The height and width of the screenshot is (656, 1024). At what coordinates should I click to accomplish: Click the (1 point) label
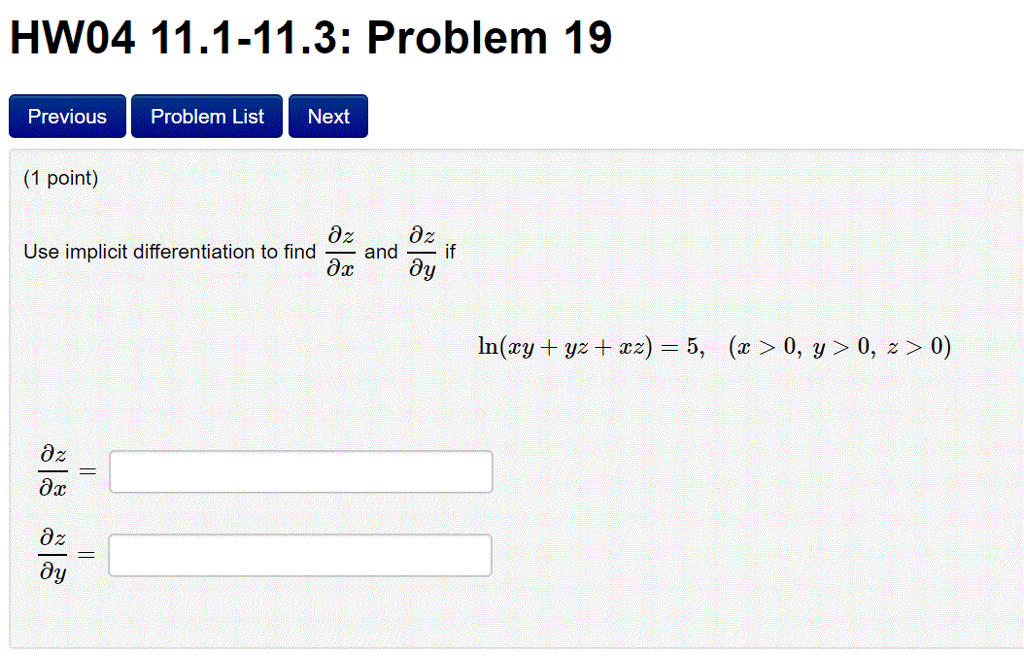point(62,178)
